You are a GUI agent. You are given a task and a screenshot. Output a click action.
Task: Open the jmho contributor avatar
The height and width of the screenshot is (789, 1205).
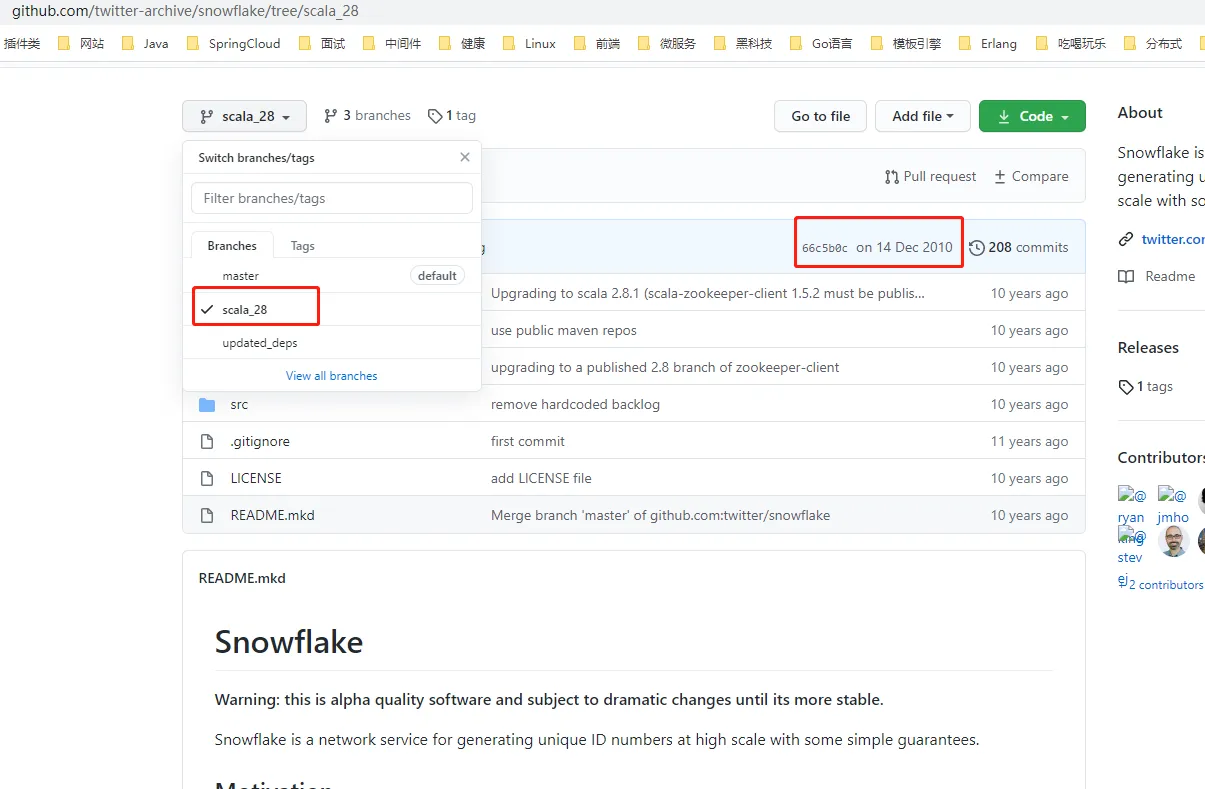click(1173, 505)
